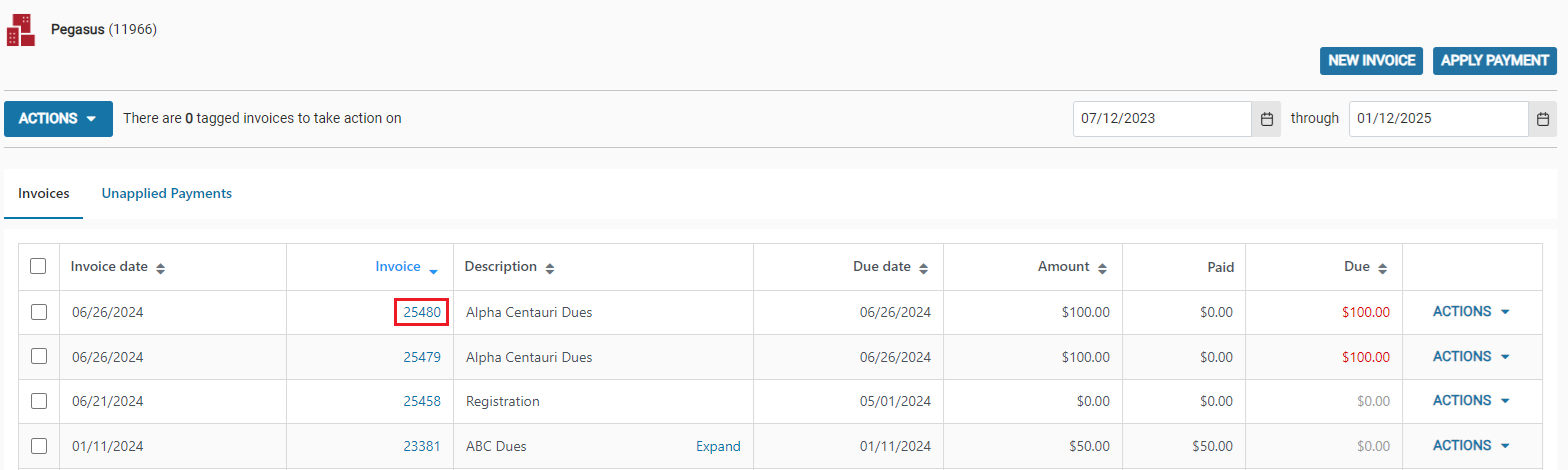1568x470 pixels.
Task: Click the NEW INVOICE button
Action: pos(1372,60)
